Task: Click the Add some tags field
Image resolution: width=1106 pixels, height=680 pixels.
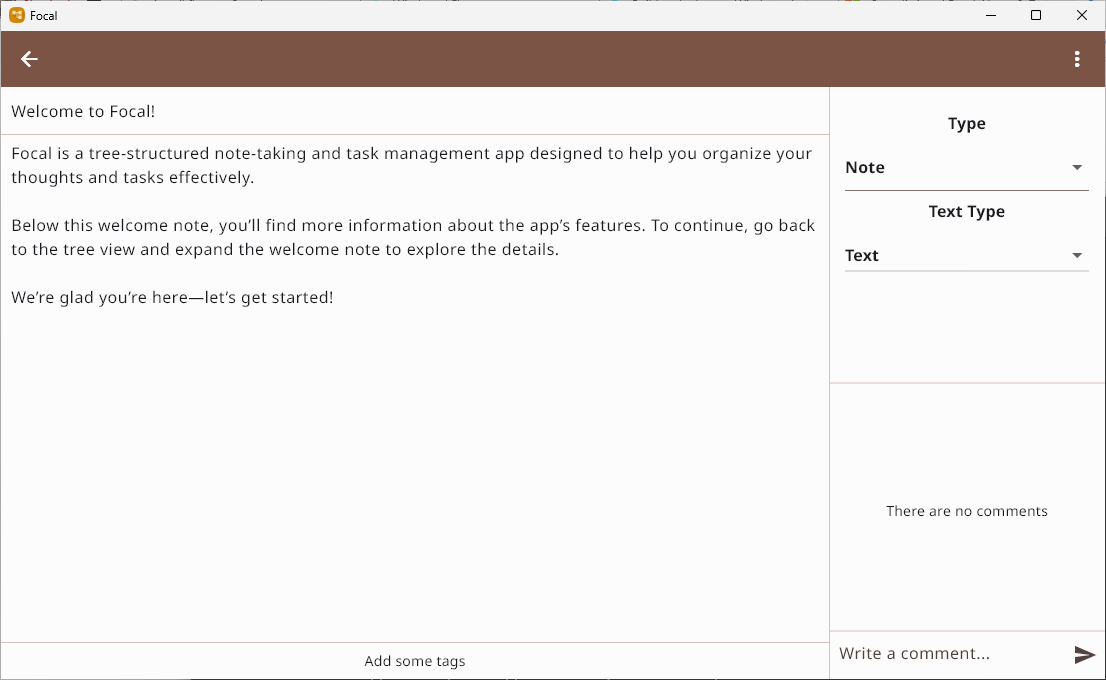Action: (x=414, y=661)
